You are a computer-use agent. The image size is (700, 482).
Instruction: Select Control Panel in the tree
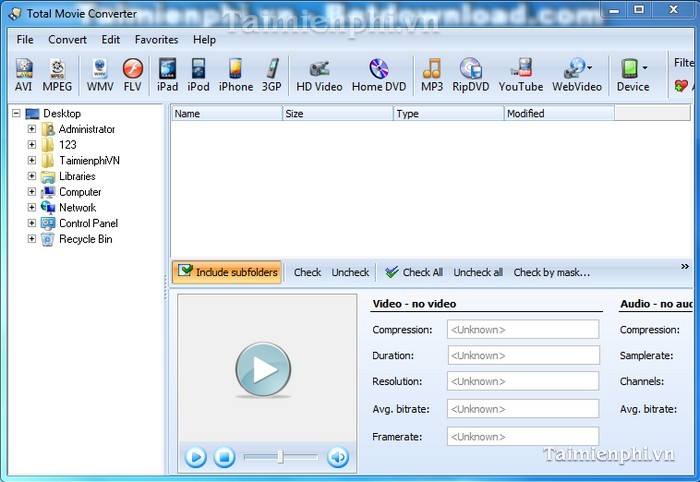88,223
